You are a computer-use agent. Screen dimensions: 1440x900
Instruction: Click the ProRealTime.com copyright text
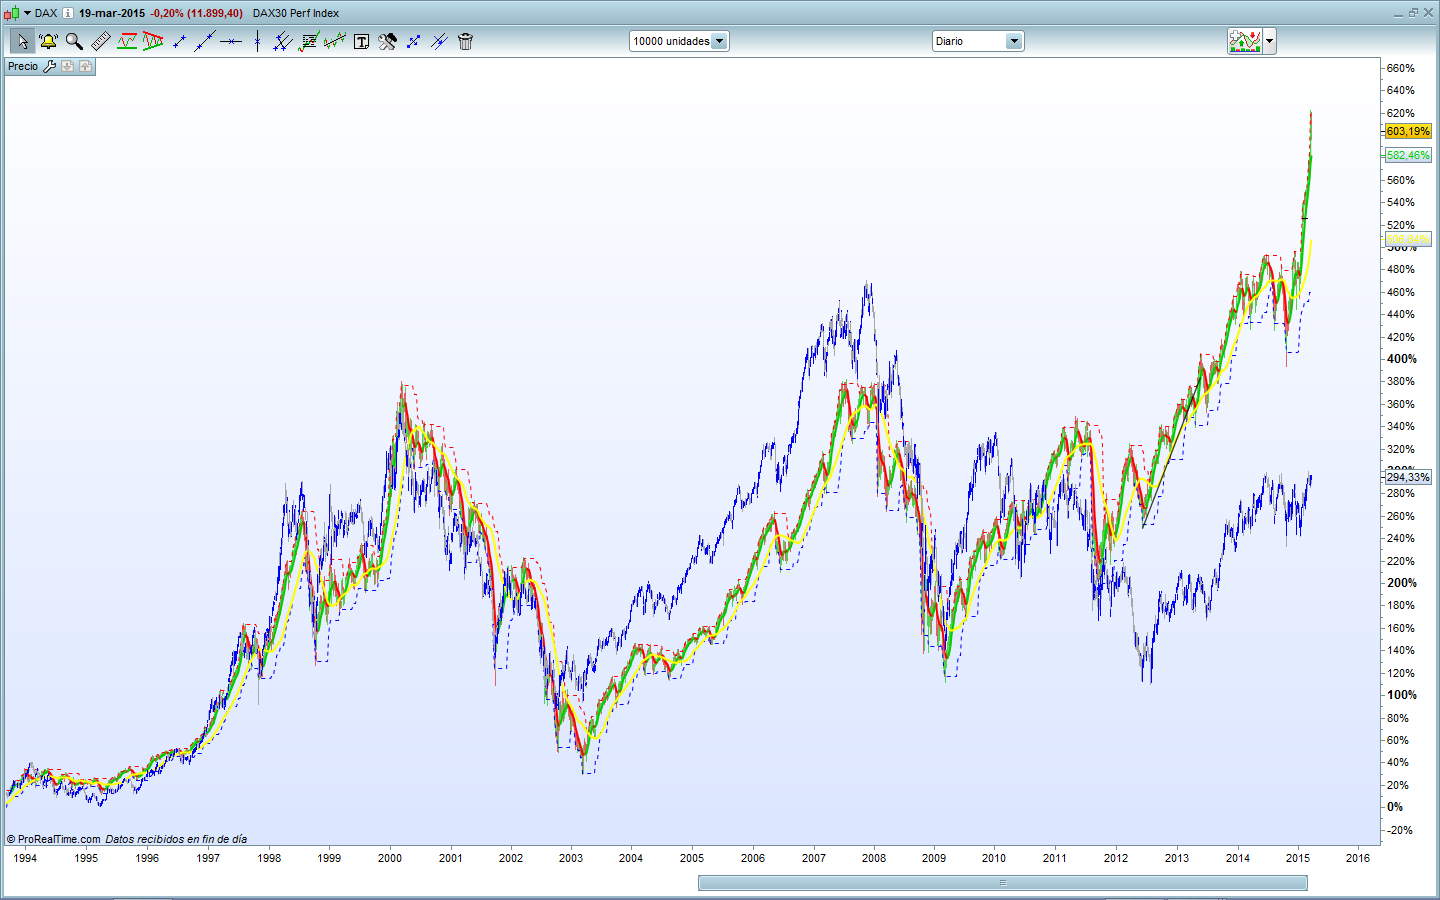54,839
